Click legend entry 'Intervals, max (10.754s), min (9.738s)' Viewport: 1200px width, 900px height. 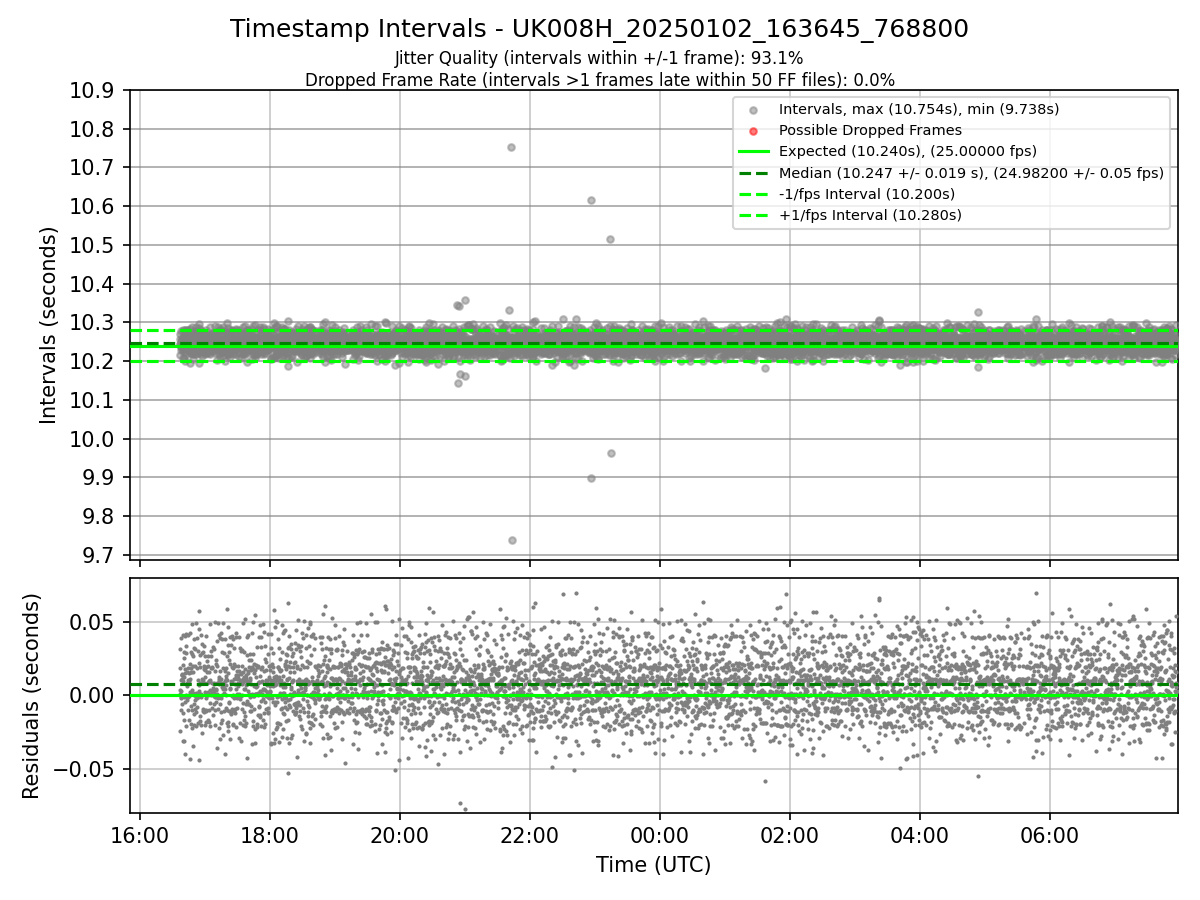click(x=919, y=109)
